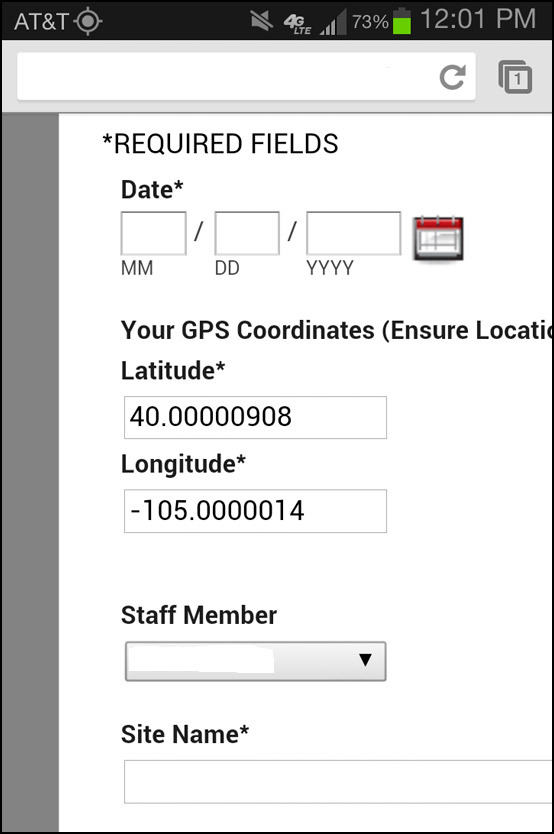Tap the MM caption under month field
Screen dimensions: 554x834
(x=137, y=268)
